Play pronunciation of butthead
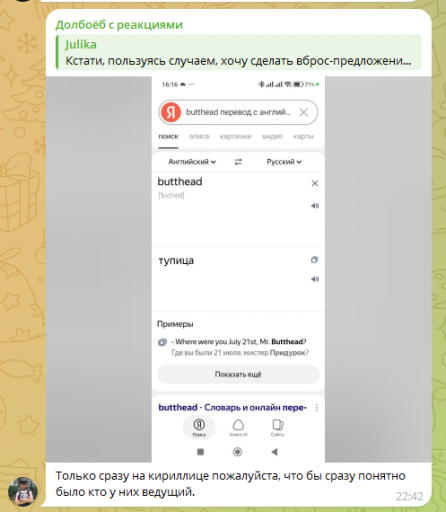 [315, 206]
